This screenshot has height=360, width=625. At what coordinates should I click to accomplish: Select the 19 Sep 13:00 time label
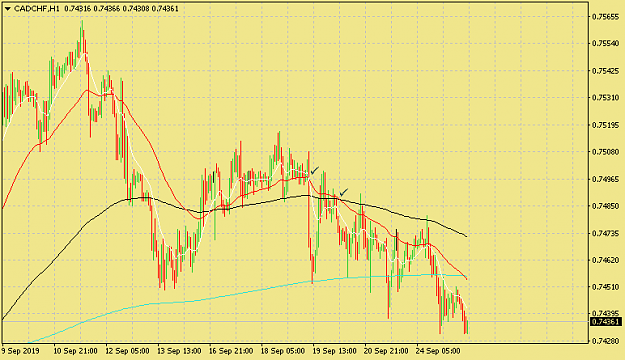334,351
